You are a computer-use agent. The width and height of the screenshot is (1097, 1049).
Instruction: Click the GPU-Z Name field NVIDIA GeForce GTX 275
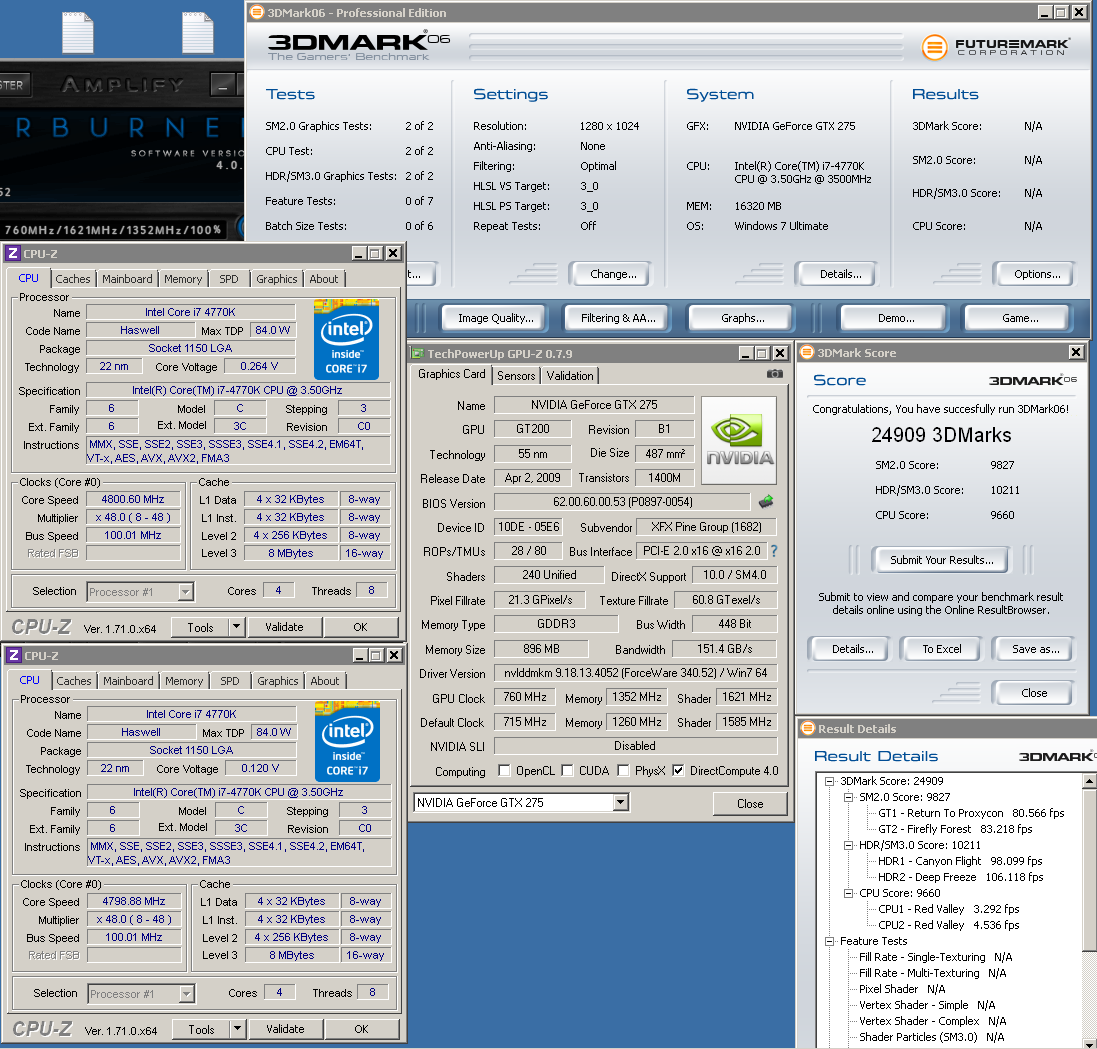pos(594,404)
